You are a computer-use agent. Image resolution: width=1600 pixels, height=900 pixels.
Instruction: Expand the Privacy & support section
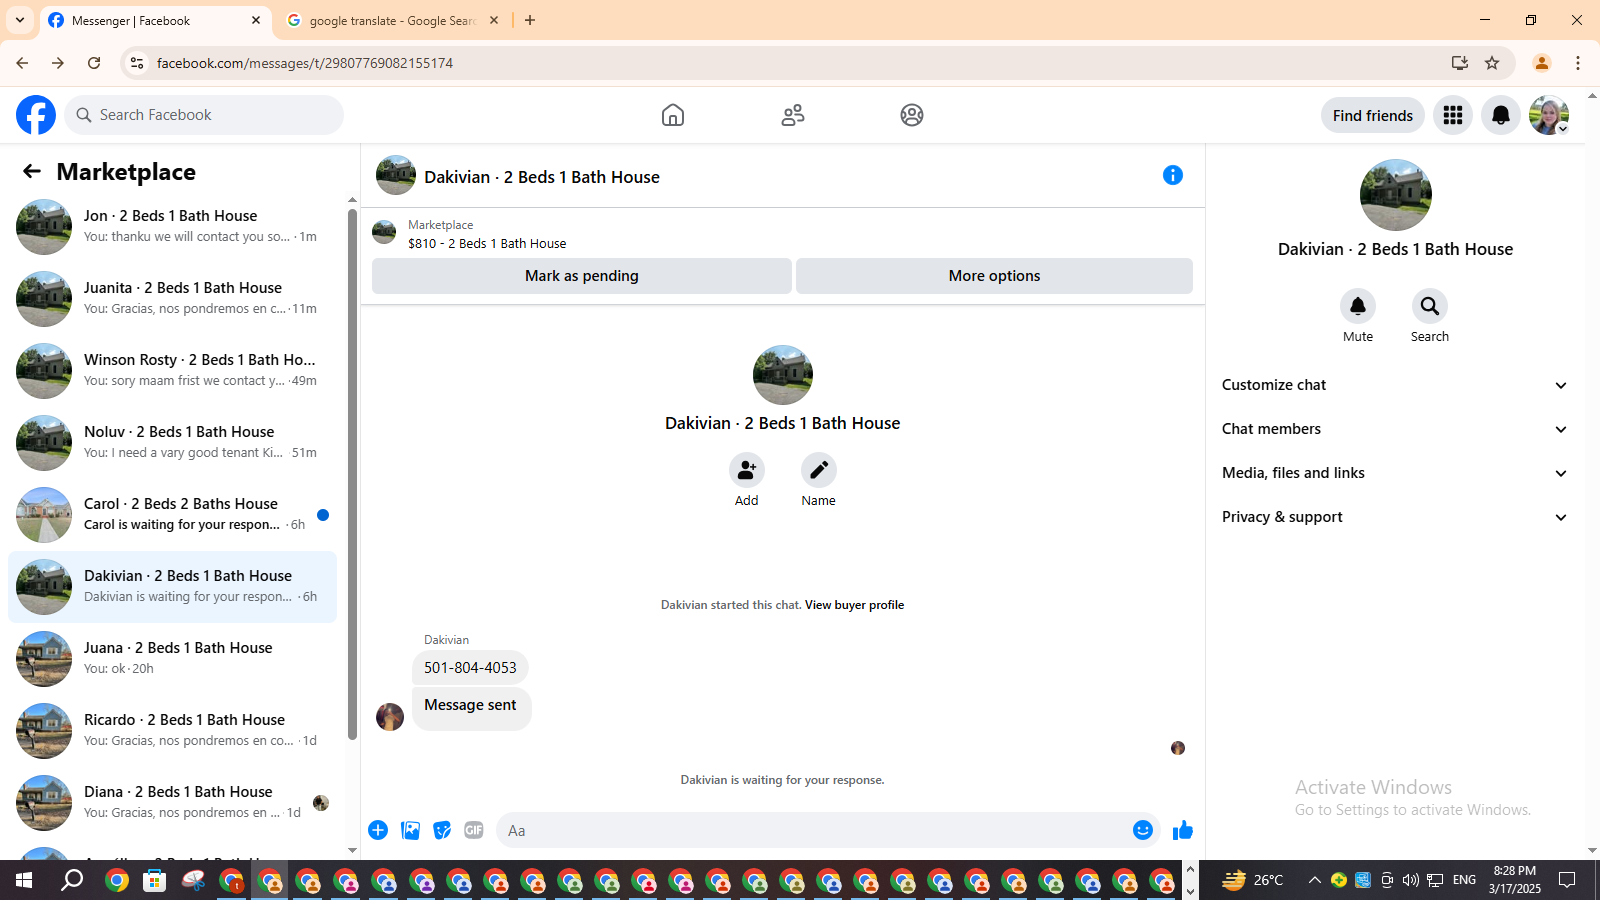pyautogui.click(x=1395, y=517)
